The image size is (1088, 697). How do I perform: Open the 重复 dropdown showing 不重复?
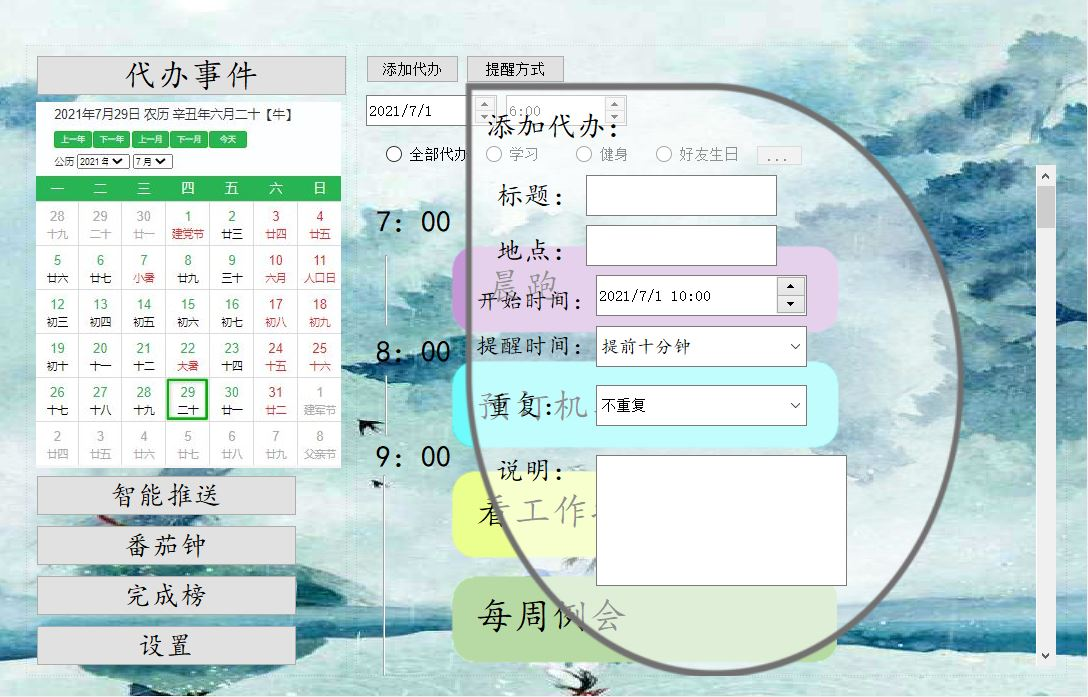[701, 405]
